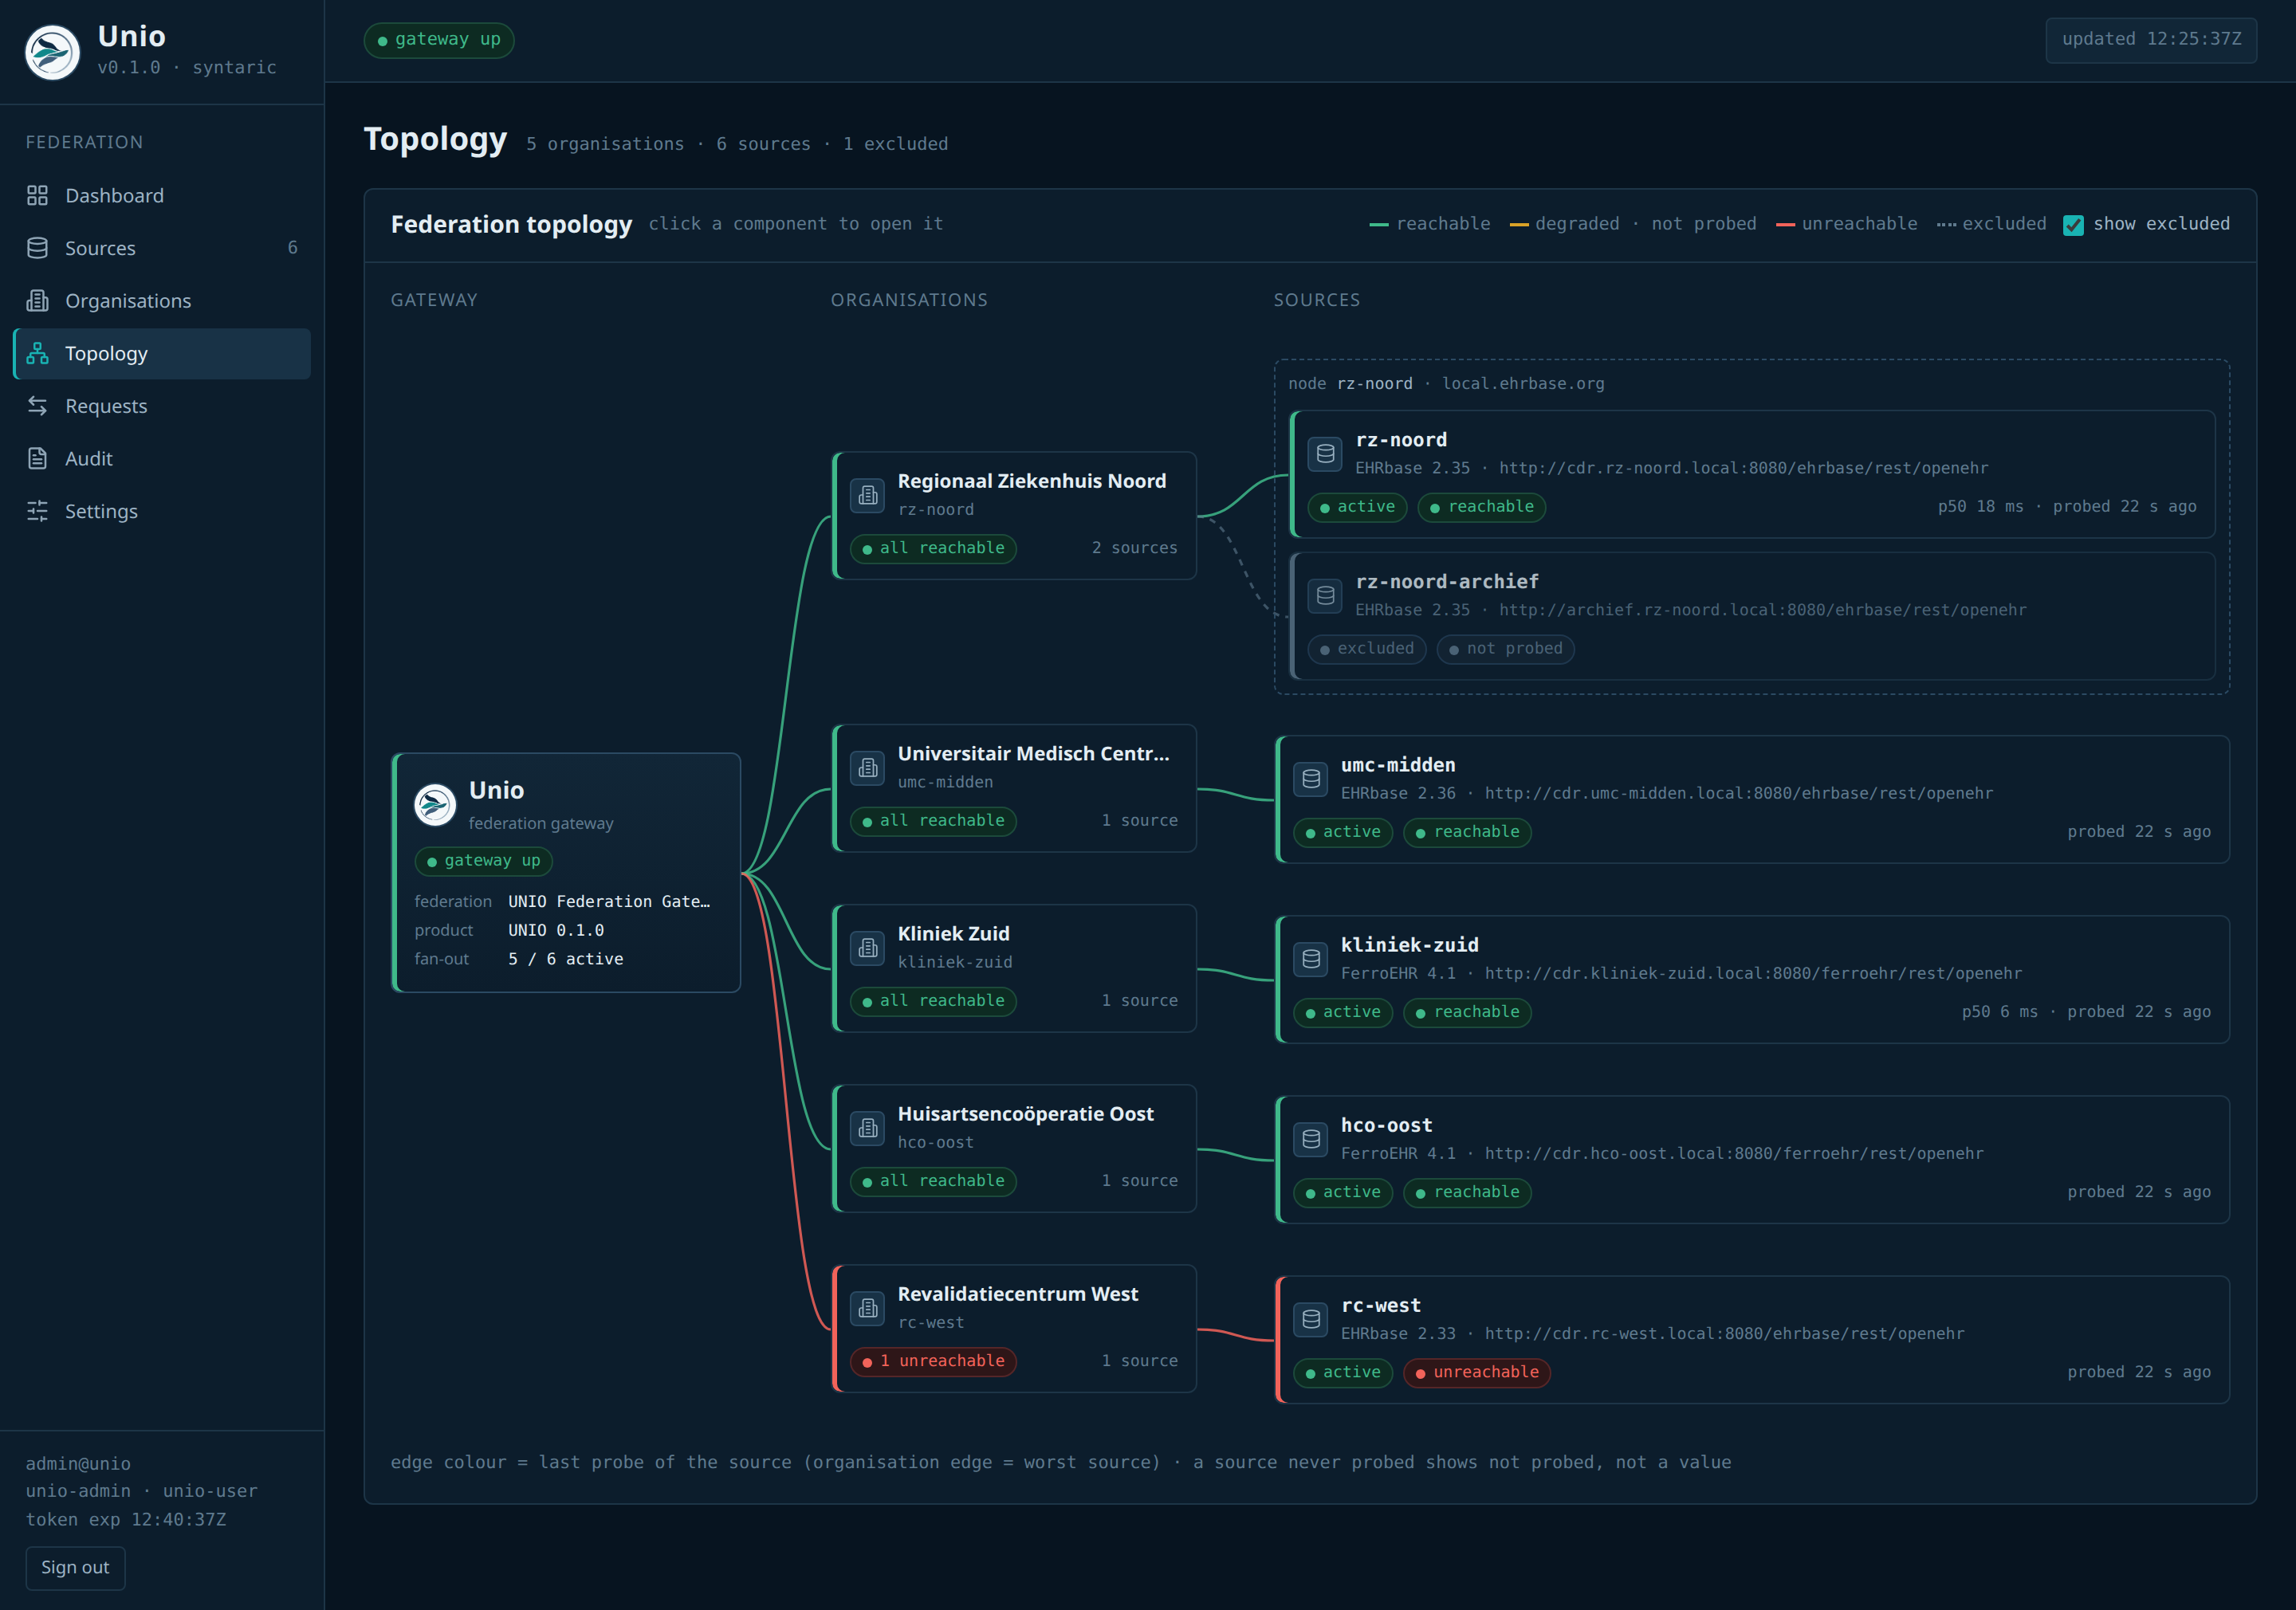Open the Huisartsencoöperatie Oost organisation card
The image size is (2296, 1610).
[x=1014, y=1148]
